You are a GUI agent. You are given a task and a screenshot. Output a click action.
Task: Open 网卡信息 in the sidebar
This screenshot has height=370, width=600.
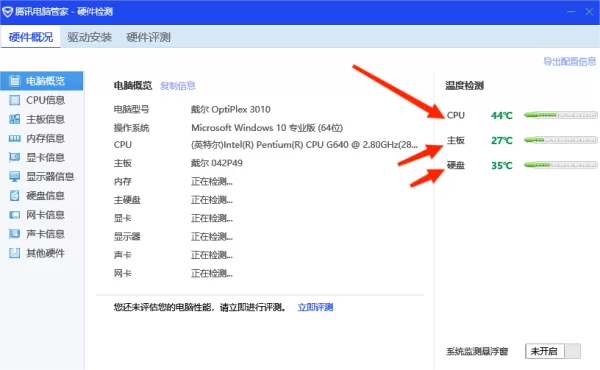coord(41,215)
